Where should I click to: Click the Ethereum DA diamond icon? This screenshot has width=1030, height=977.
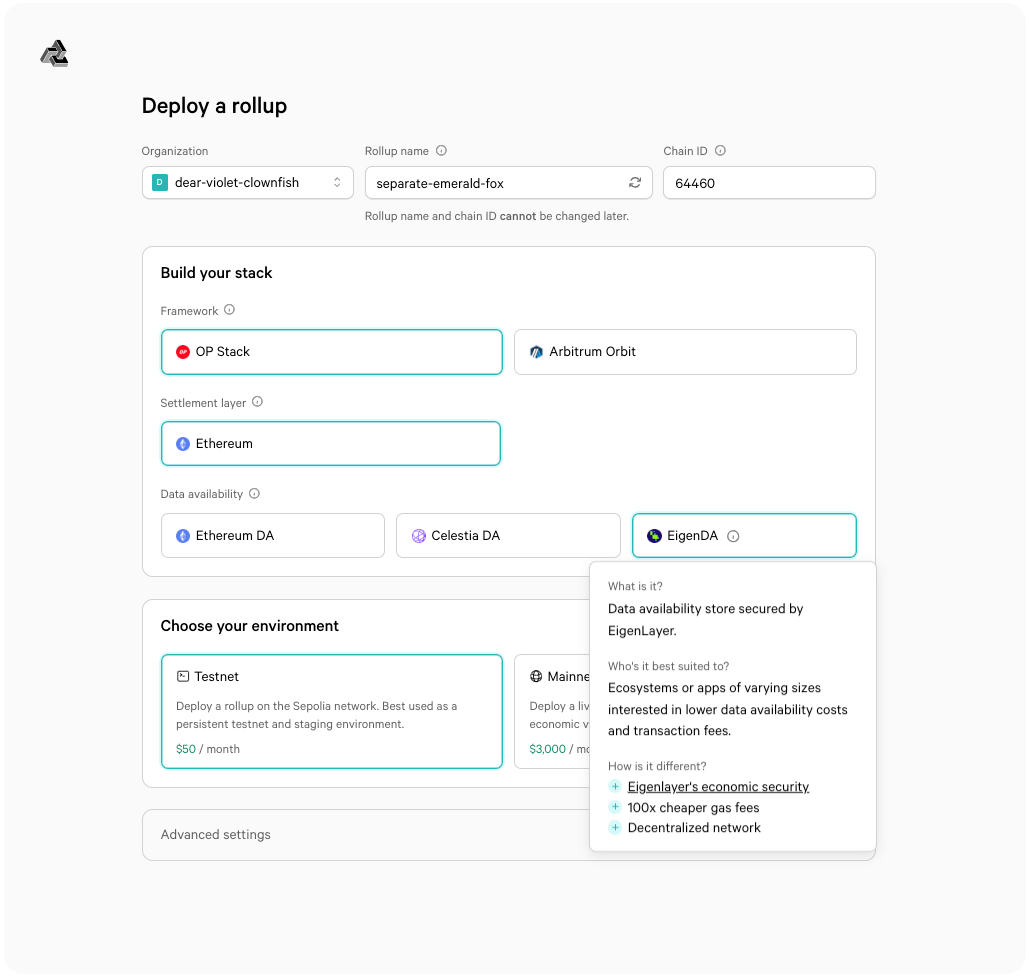coord(183,536)
